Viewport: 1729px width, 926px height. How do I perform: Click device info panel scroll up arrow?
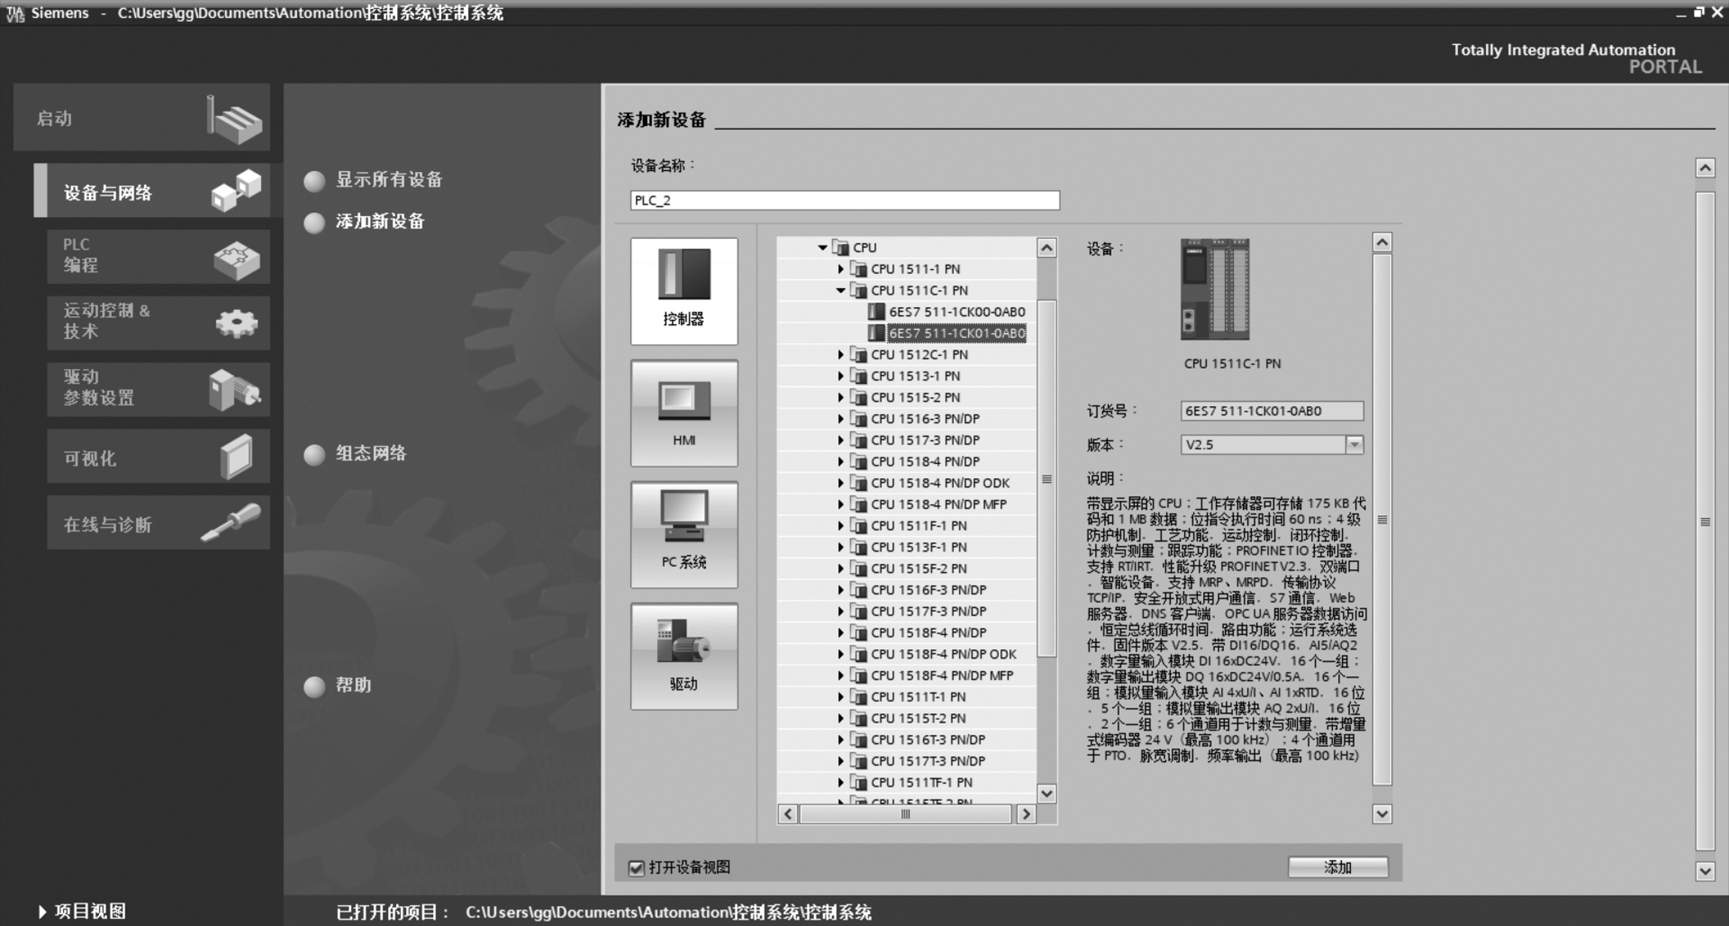tap(1382, 242)
